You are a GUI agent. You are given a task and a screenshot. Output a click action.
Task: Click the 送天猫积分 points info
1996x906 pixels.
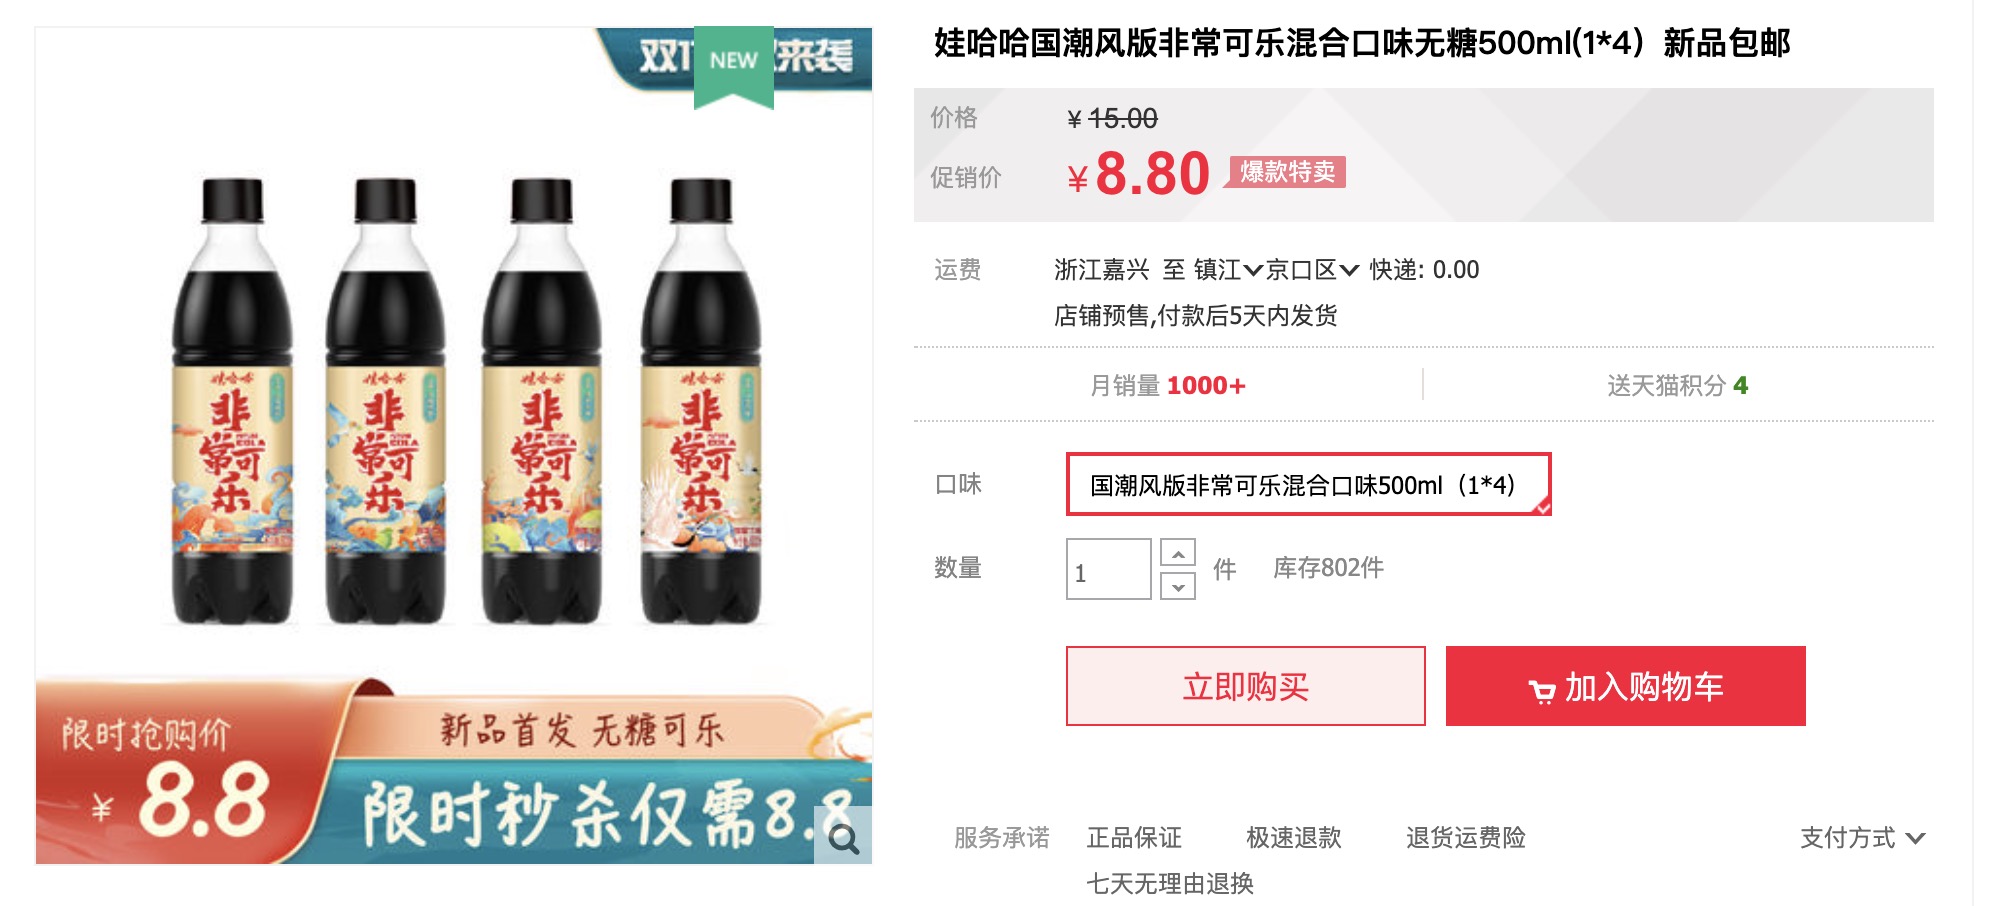1677,386
